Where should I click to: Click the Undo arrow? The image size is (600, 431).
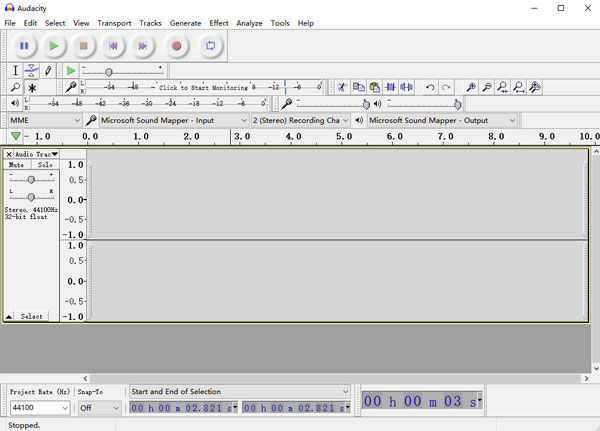430,87
